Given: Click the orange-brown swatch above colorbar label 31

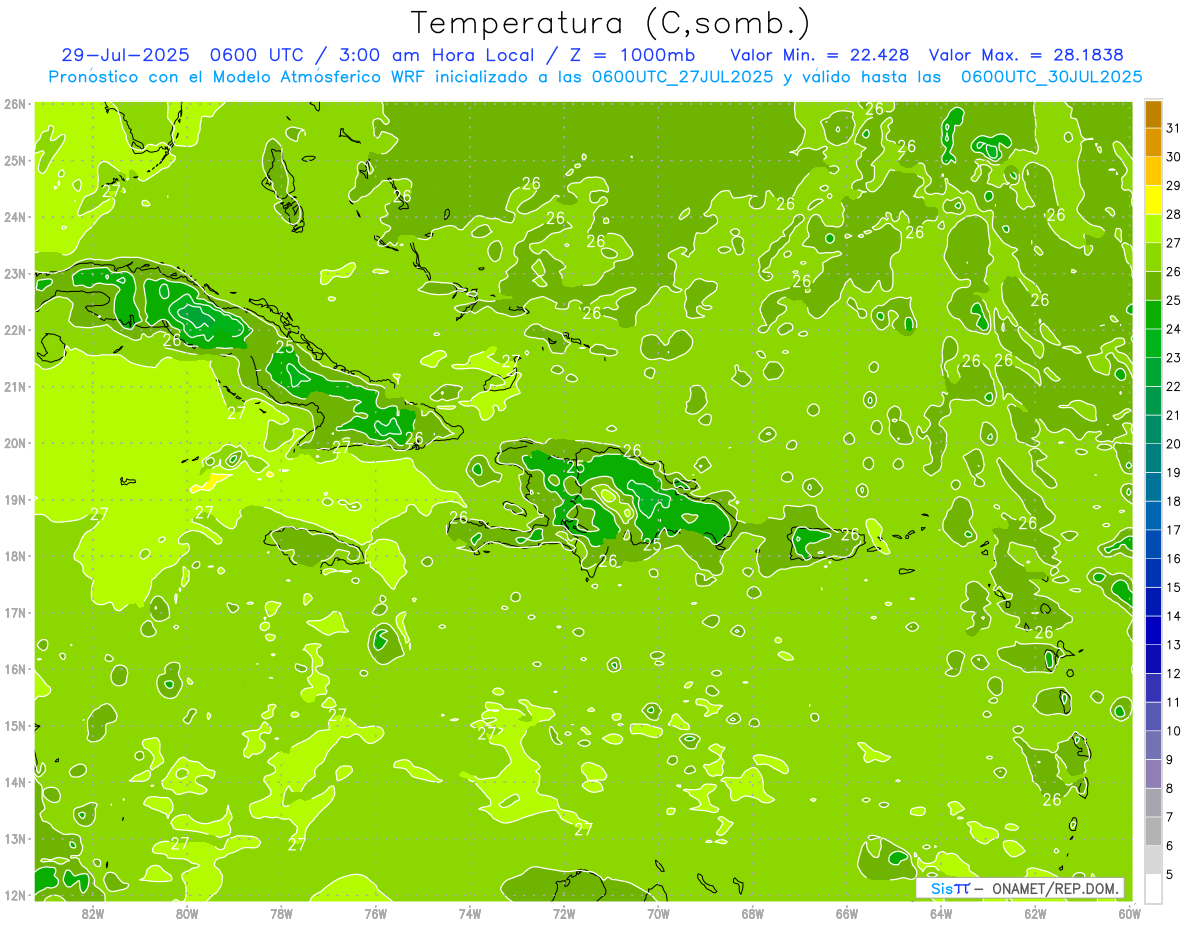Looking at the screenshot, I should (x=1154, y=114).
